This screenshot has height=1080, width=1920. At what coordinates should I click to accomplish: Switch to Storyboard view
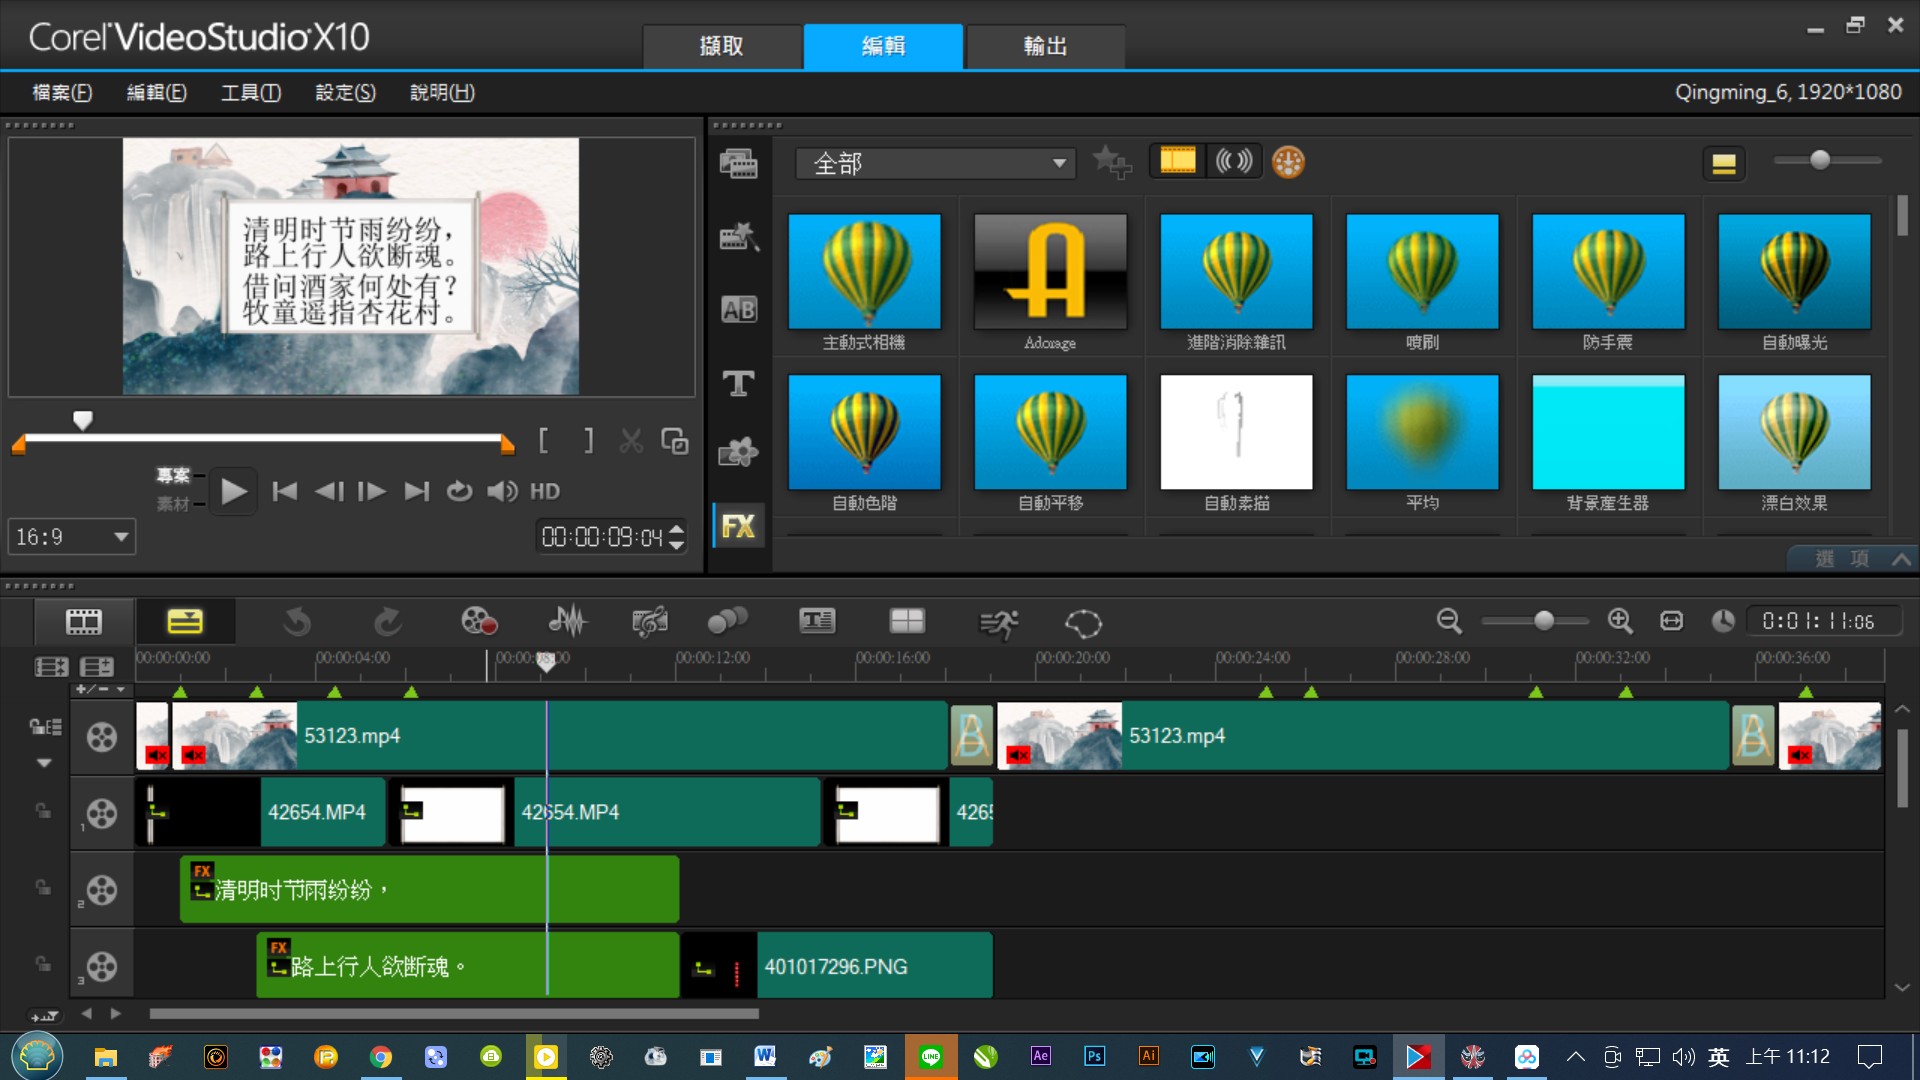tap(84, 622)
